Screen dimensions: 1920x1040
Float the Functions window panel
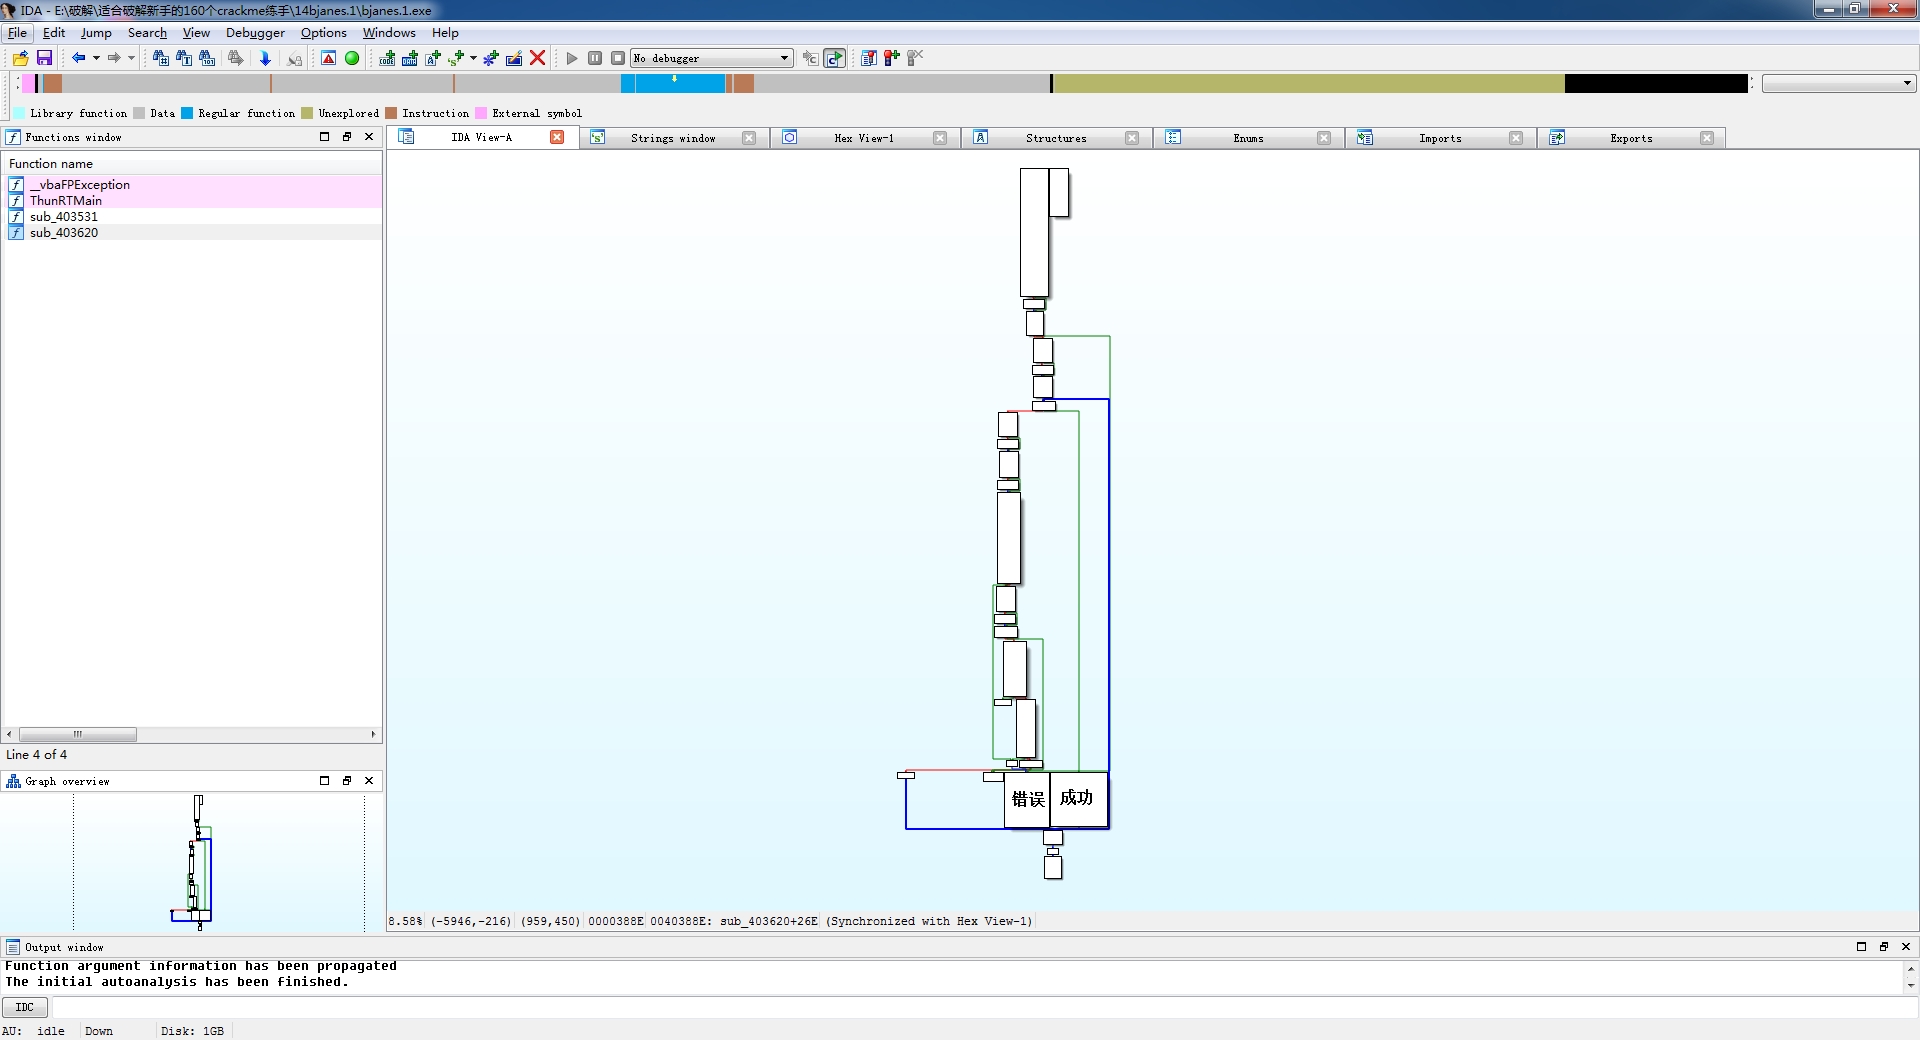347,137
